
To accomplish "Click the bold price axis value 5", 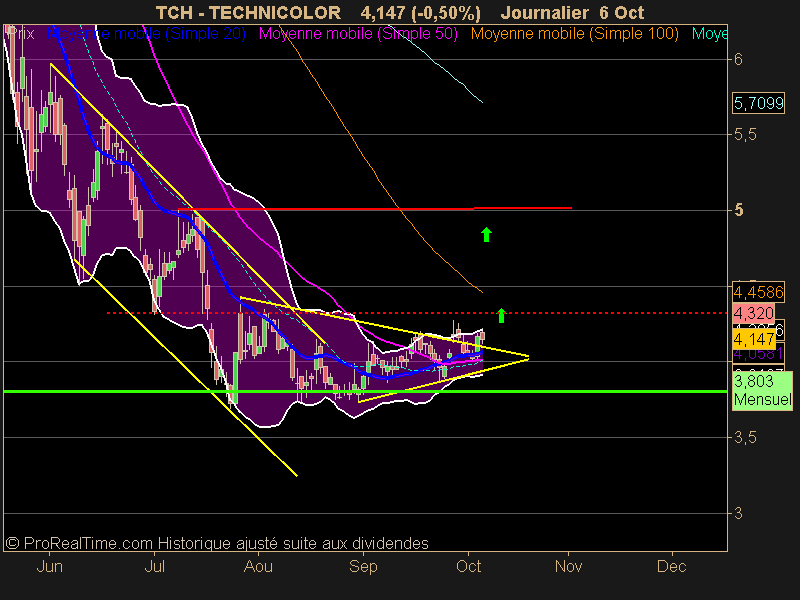I will (x=739, y=210).
